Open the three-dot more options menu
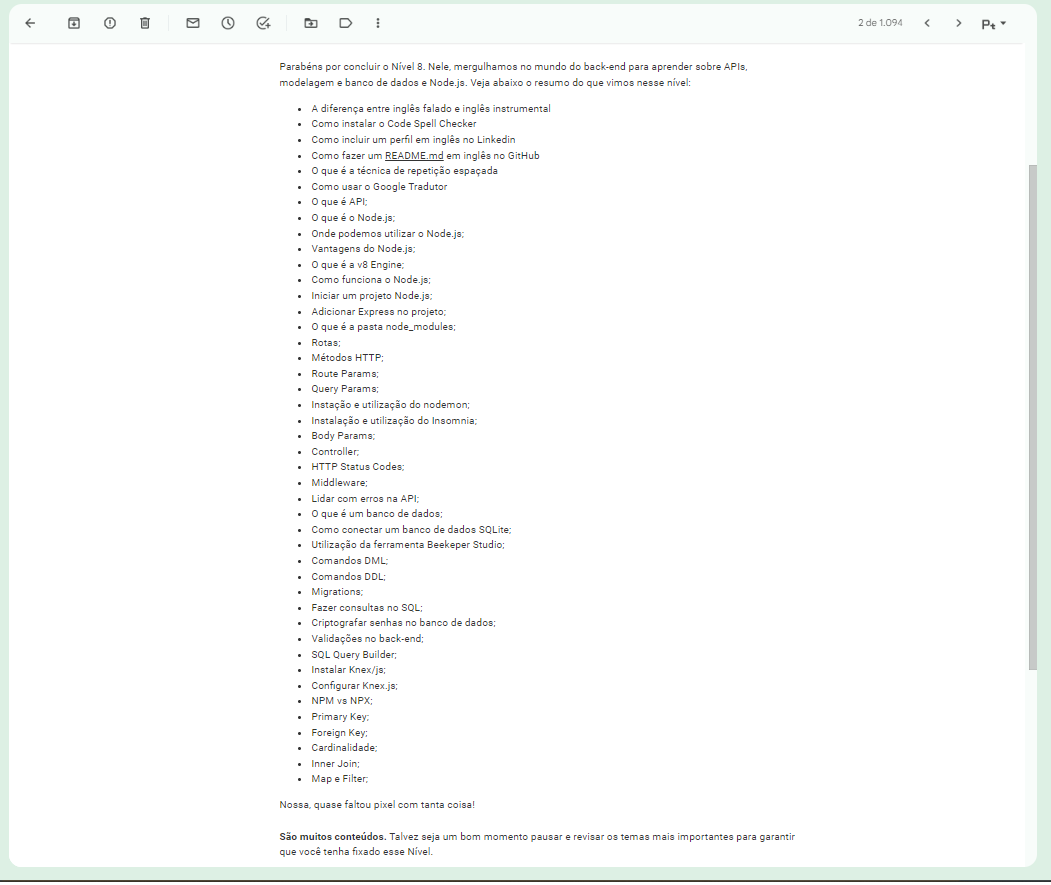1051x885 pixels. [378, 23]
